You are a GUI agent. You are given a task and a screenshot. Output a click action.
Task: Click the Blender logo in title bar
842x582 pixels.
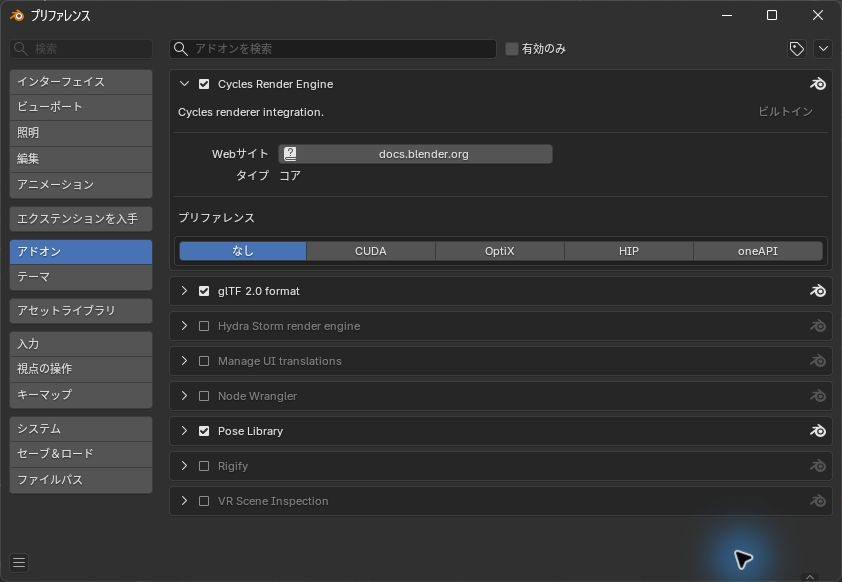pos(17,15)
